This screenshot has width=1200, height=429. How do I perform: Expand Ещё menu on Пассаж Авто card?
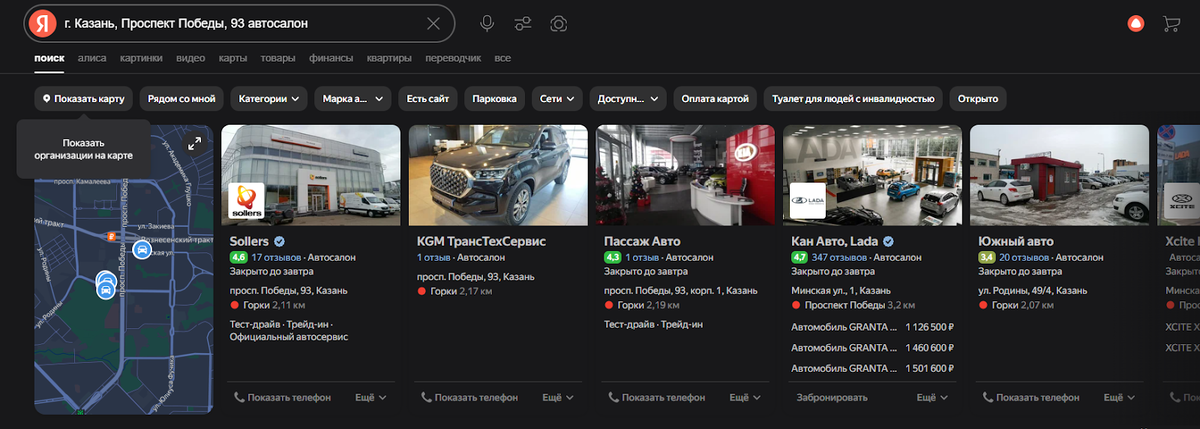point(745,397)
